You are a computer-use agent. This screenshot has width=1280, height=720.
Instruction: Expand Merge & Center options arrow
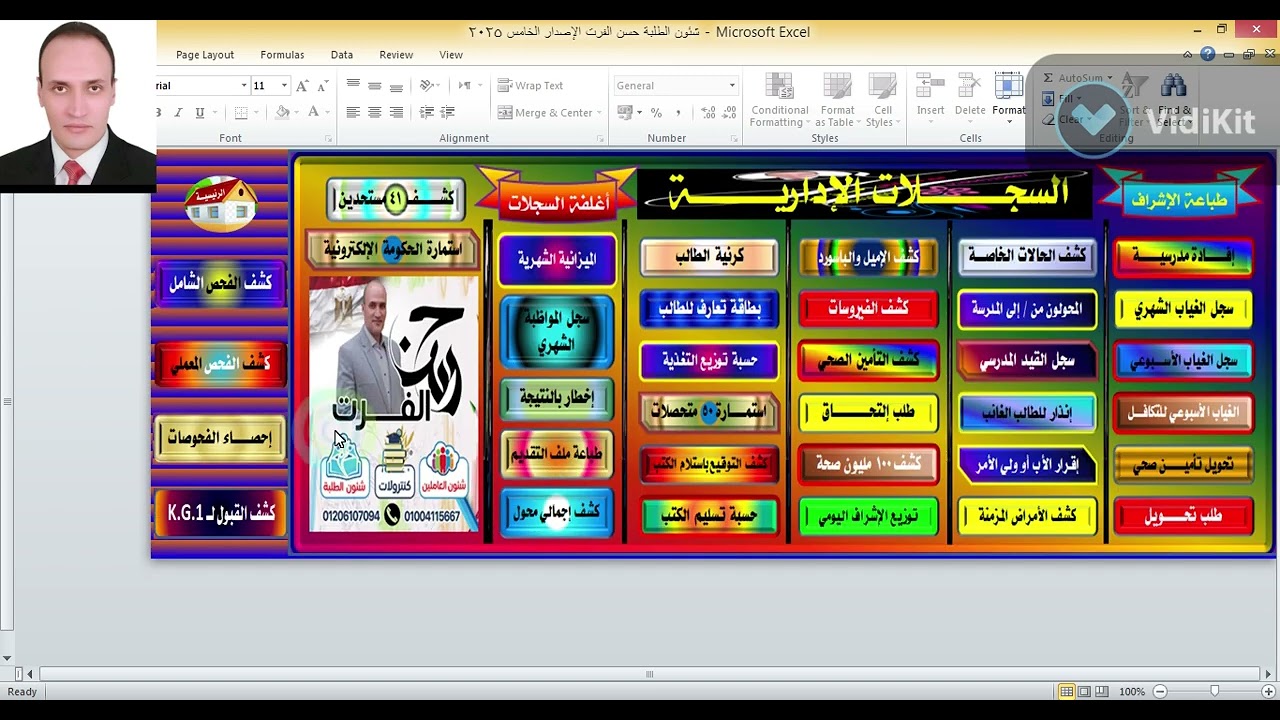pyautogui.click(x=600, y=113)
